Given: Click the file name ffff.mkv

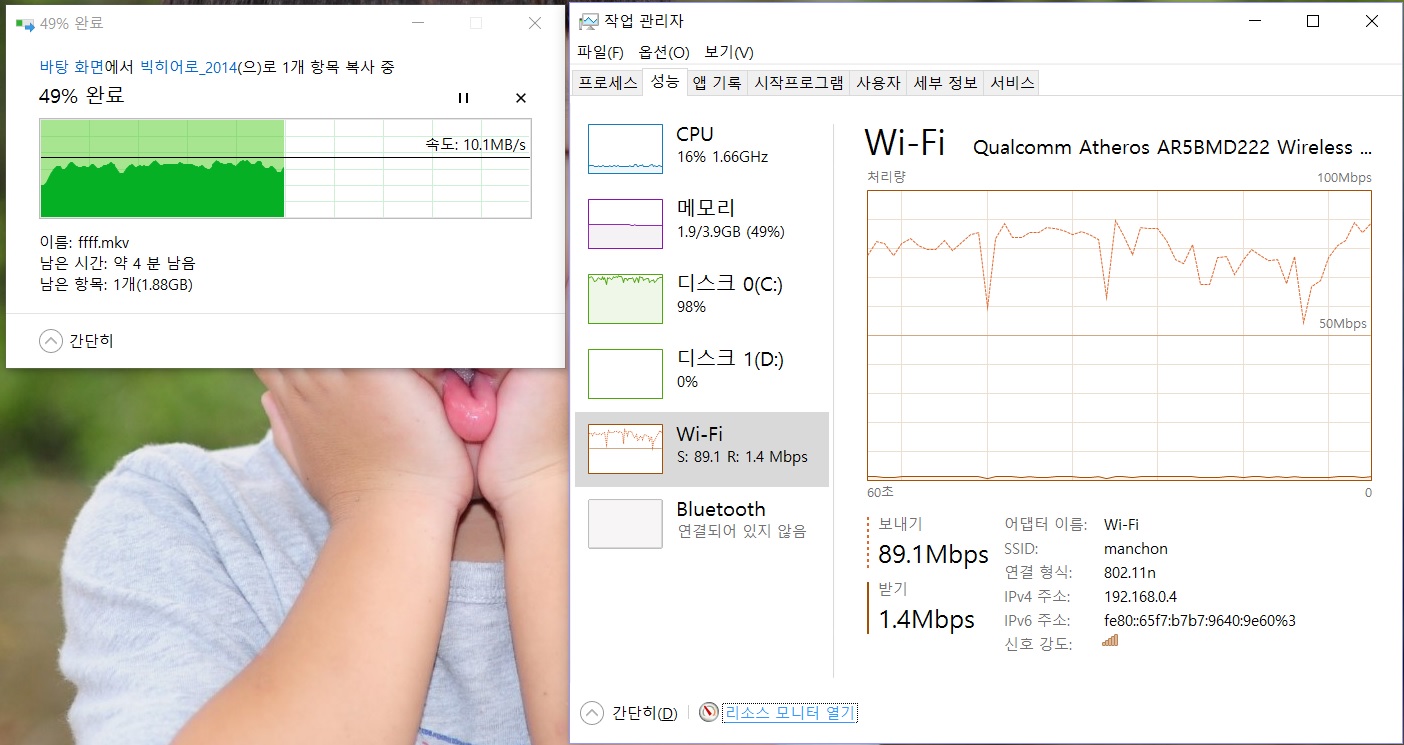Looking at the screenshot, I should pos(104,242).
